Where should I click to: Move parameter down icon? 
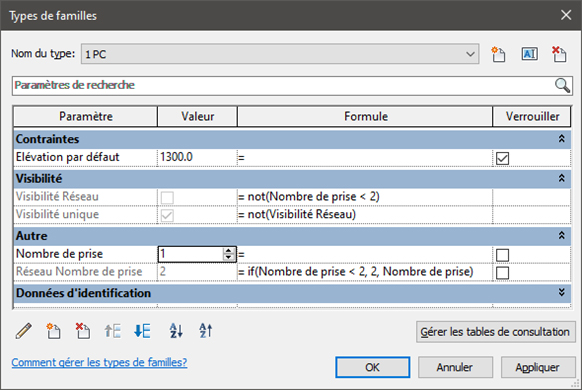pos(142,331)
